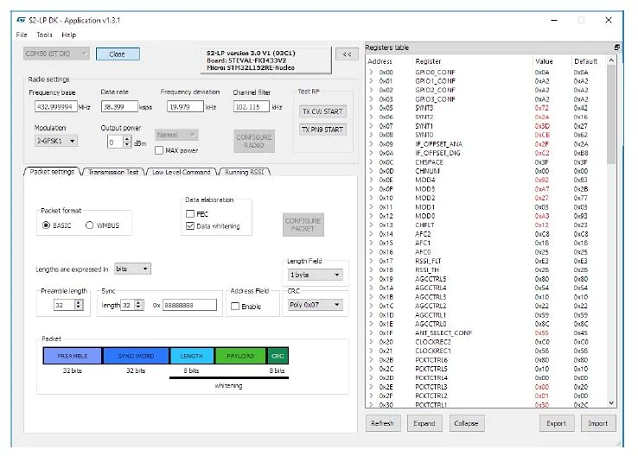The image size is (638, 456).
Task: Open the CRC Poly 0x07 dropdown
Action: pos(315,305)
